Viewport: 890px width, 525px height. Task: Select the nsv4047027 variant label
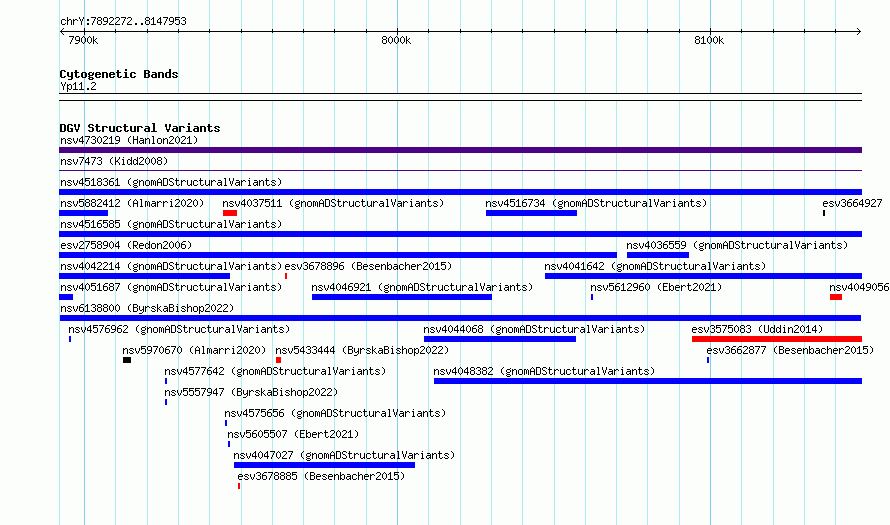[344, 455]
